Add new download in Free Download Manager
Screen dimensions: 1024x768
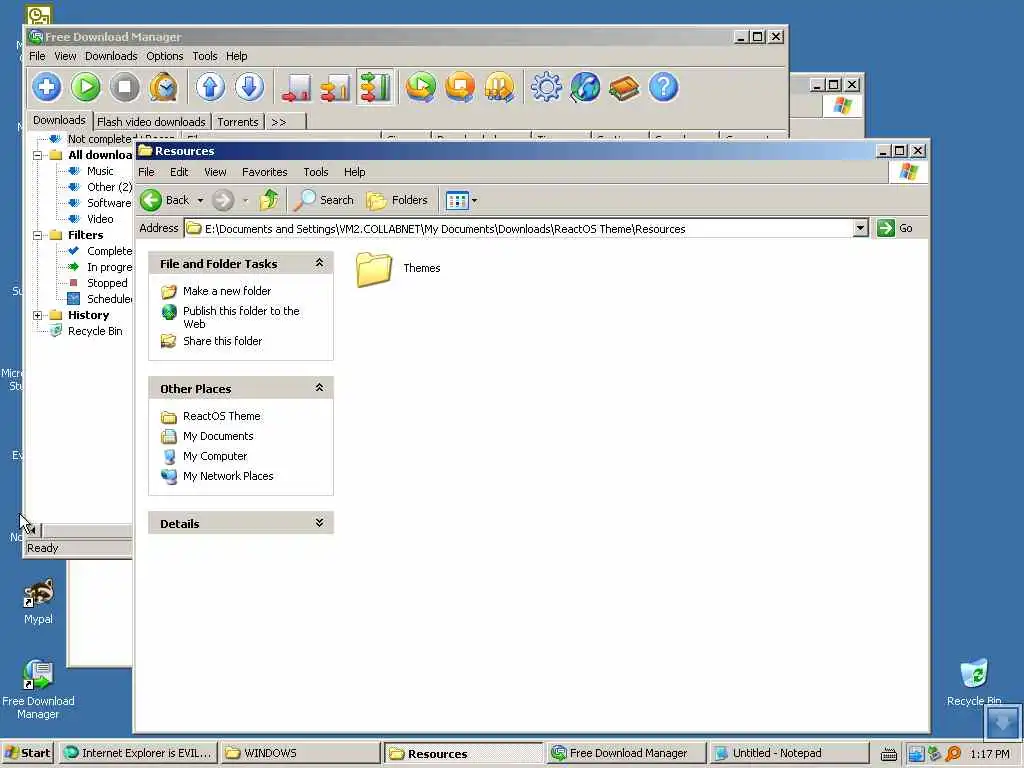tap(46, 87)
